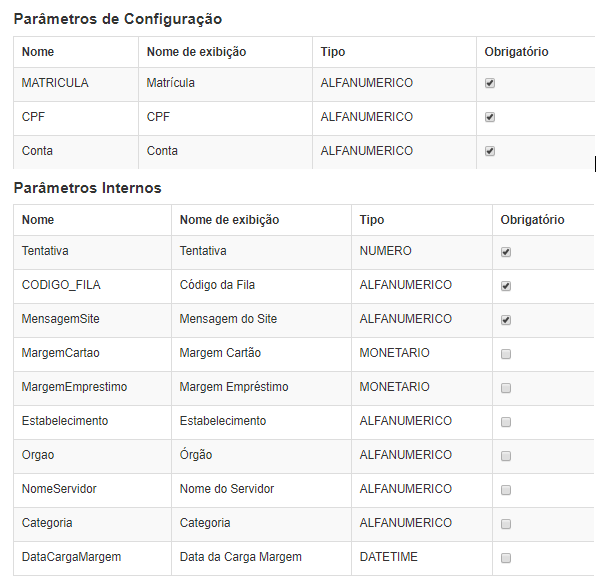The height and width of the screenshot is (585, 605).
Task: Toggle the MensagemSite Obrigatório checkbox
Action: [506, 320]
